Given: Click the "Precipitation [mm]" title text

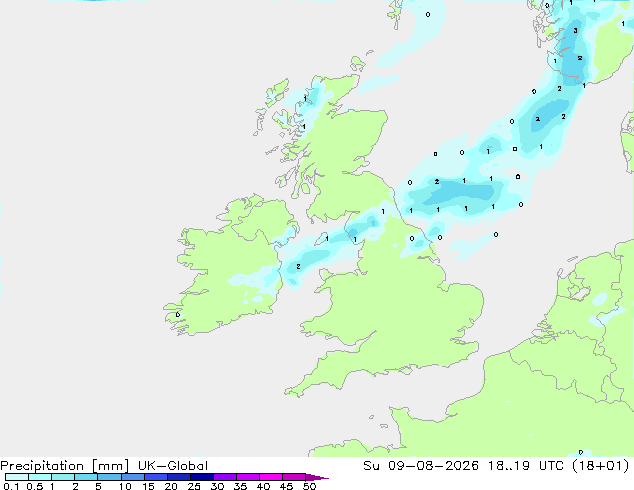Looking at the screenshot, I should 64,466.
